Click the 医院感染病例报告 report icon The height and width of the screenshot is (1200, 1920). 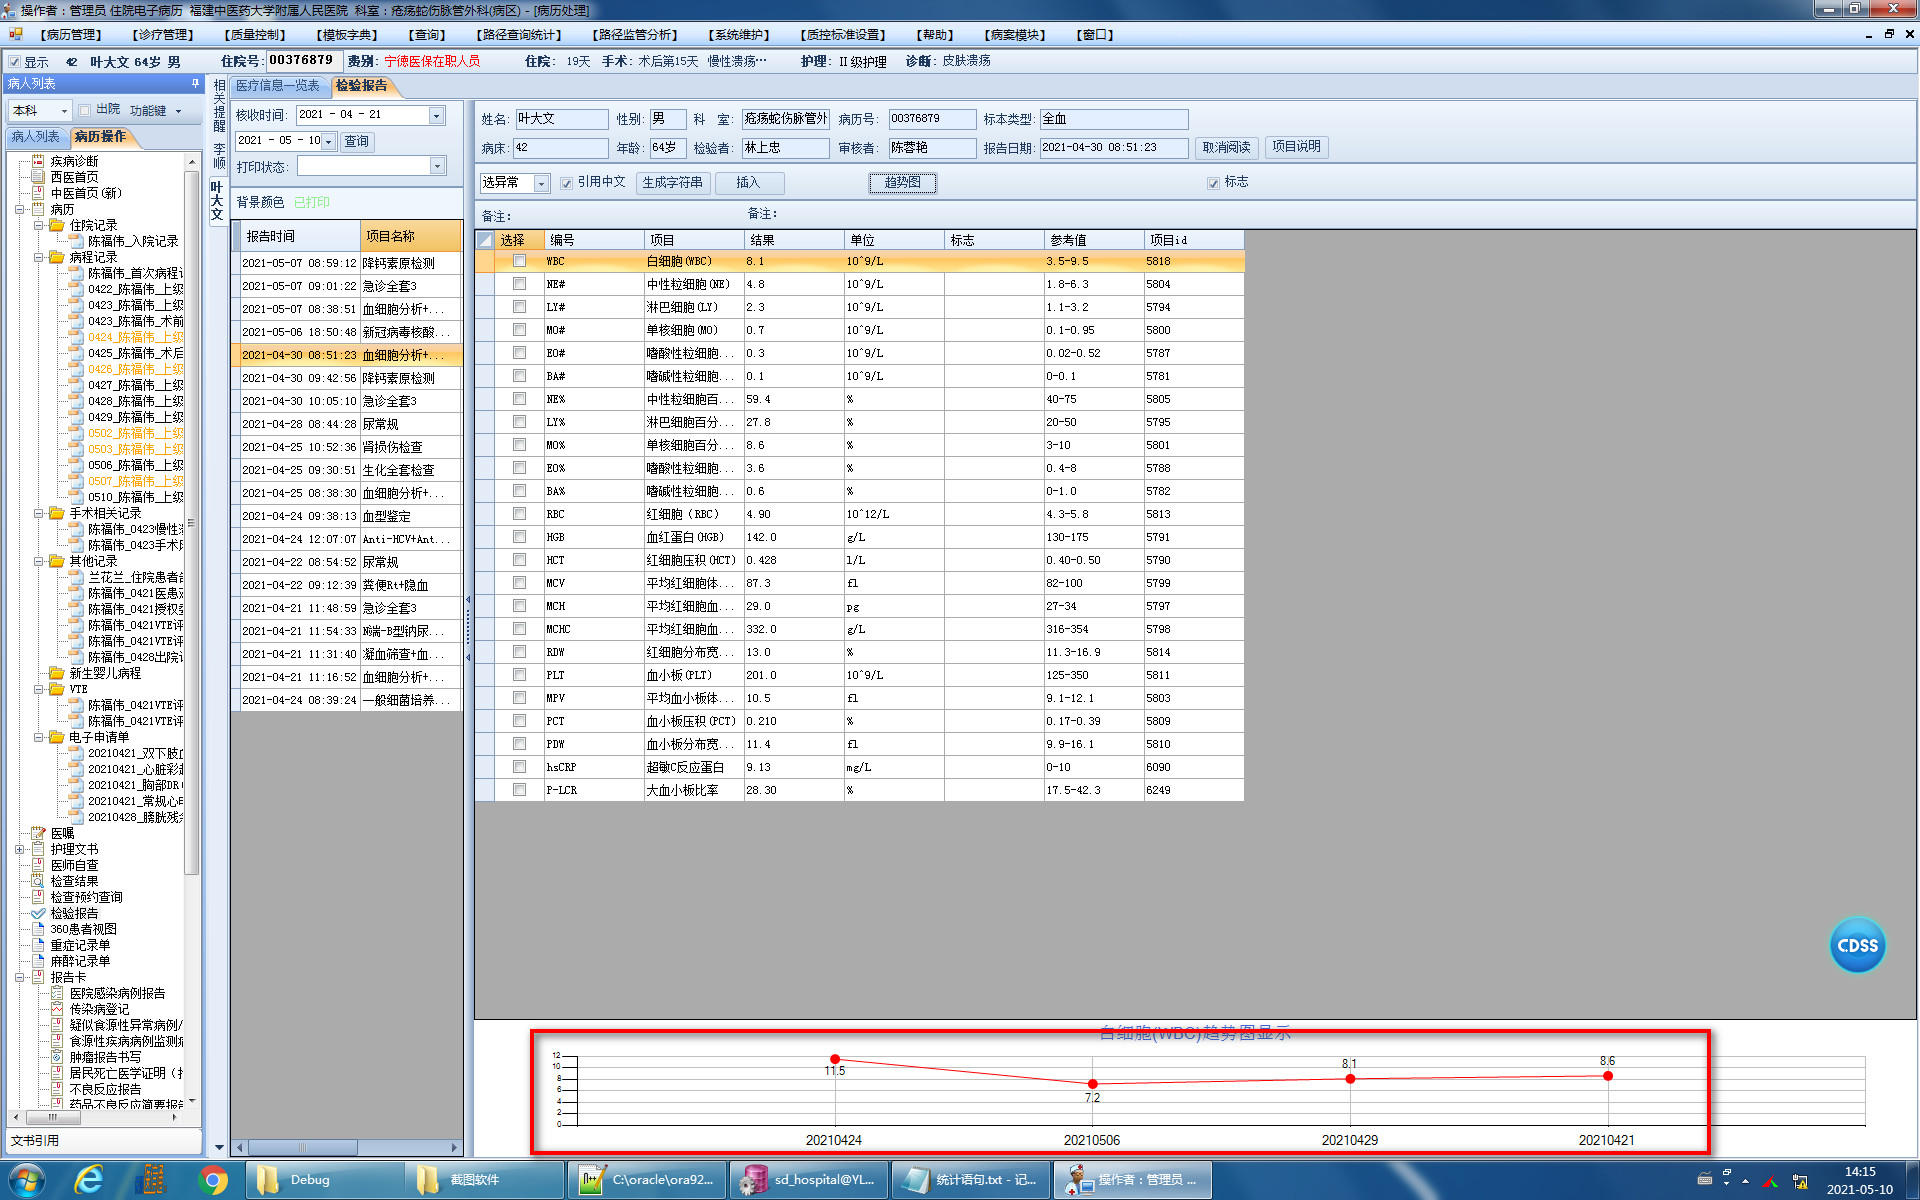click(x=57, y=993)
